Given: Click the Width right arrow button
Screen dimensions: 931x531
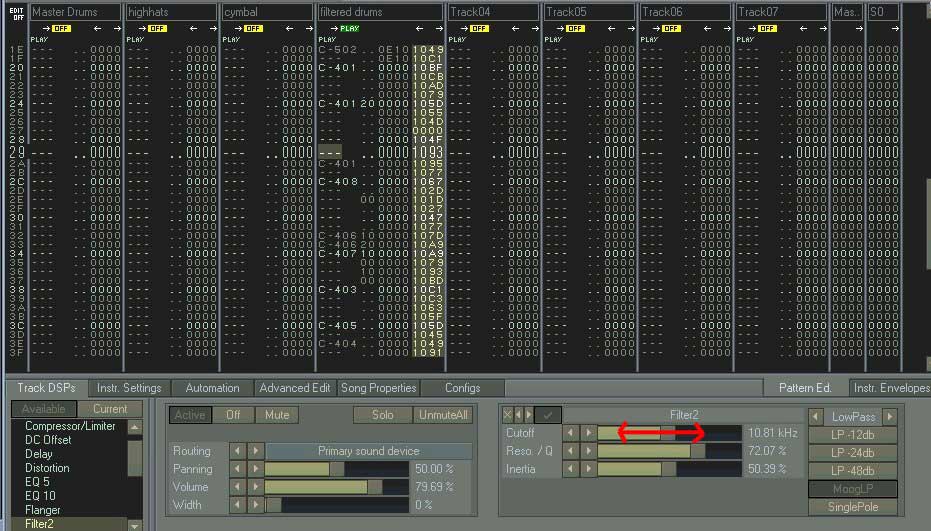Looking at the screenshot, I should 256,505.
